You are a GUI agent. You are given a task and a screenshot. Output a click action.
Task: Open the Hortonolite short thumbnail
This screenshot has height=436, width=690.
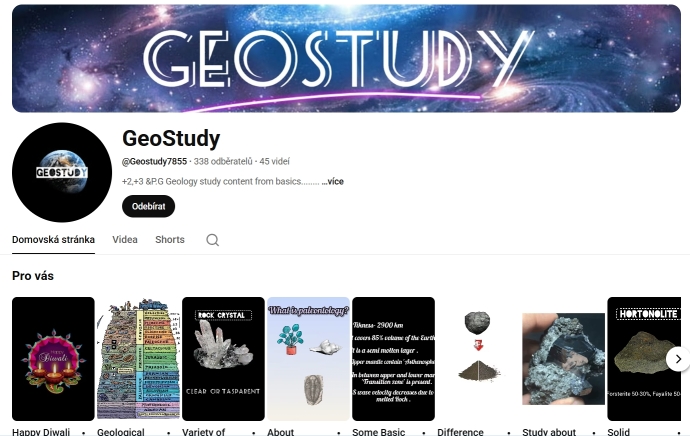click(x=644, y=359)
